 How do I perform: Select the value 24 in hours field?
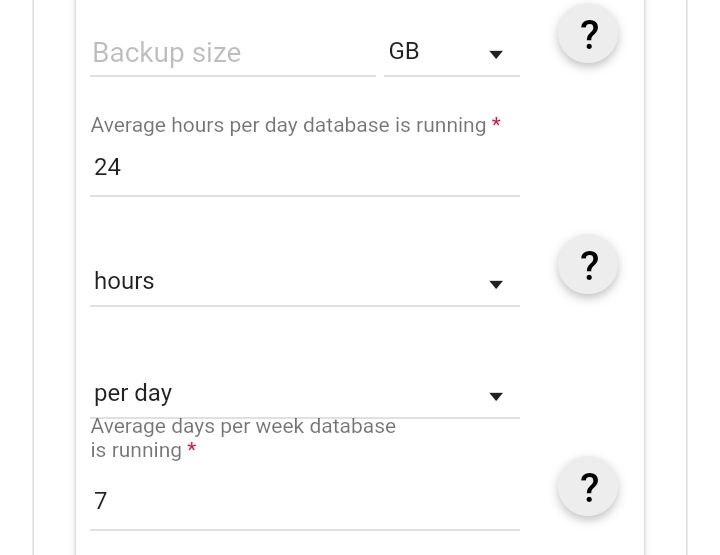pyautogui.click(x=107, y=167)
